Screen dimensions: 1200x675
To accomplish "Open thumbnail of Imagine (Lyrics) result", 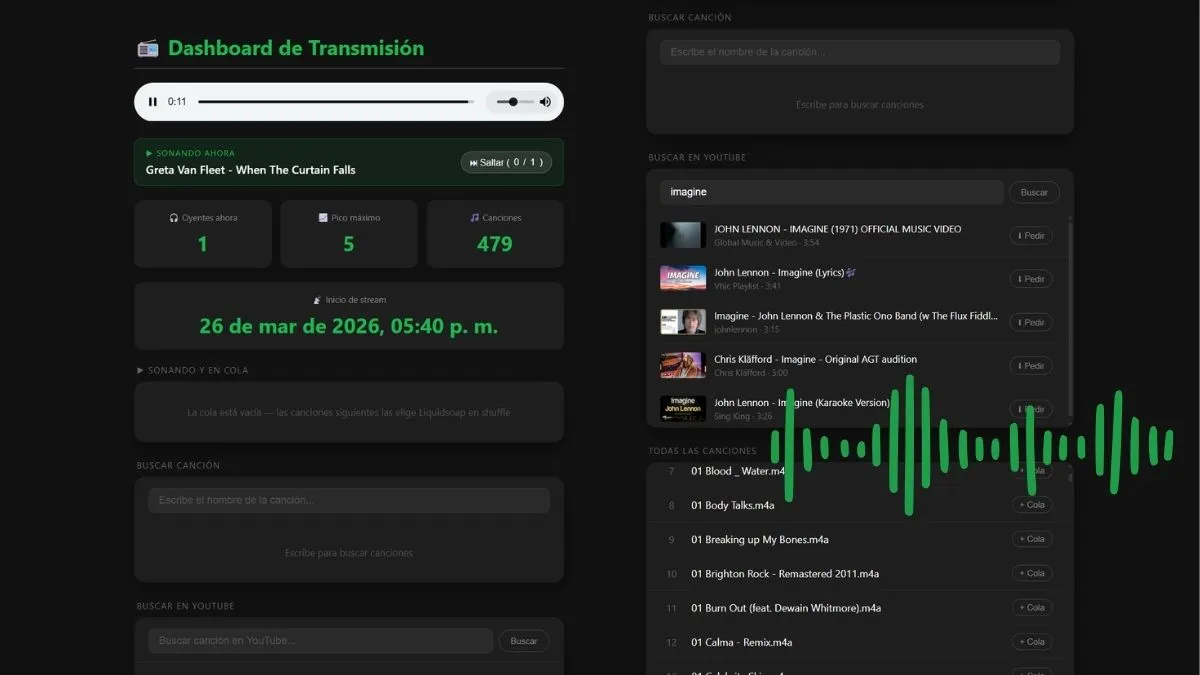I will coord(683,278).
